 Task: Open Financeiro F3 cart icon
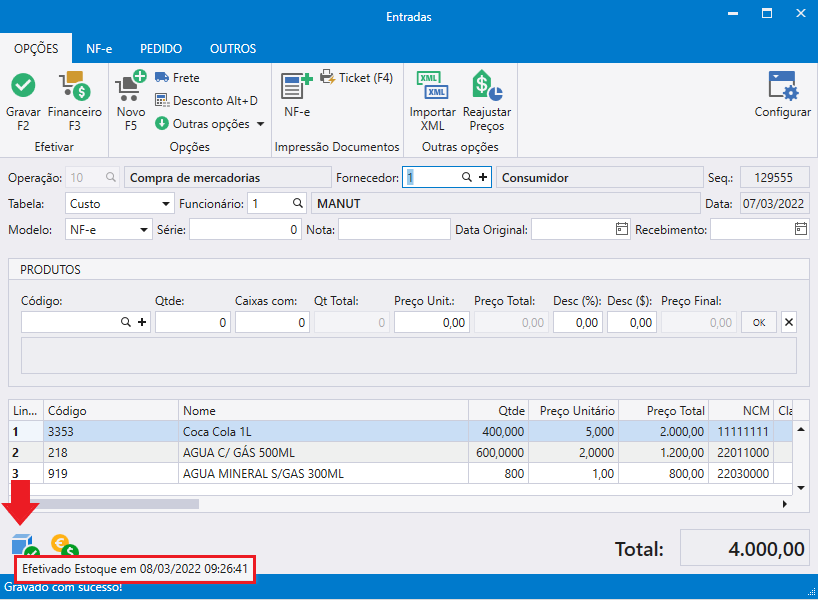pos(75,86)
